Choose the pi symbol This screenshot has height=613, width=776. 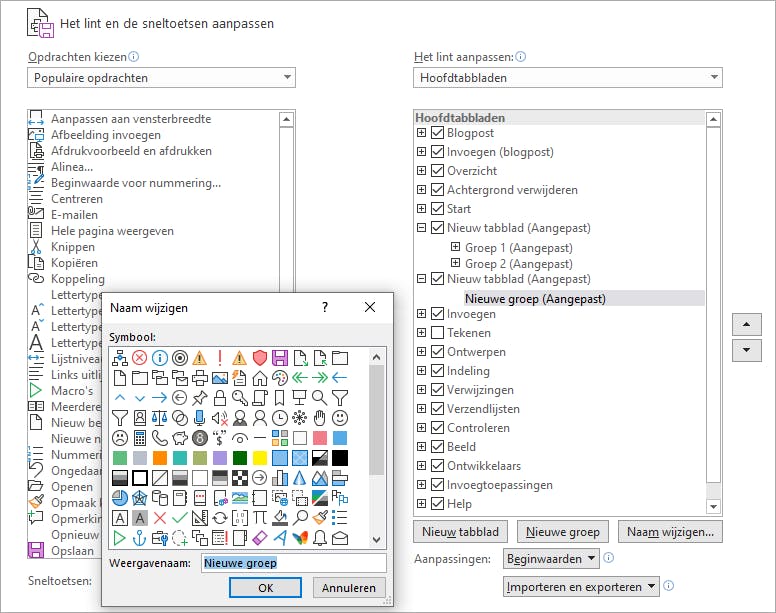[260, 518]
